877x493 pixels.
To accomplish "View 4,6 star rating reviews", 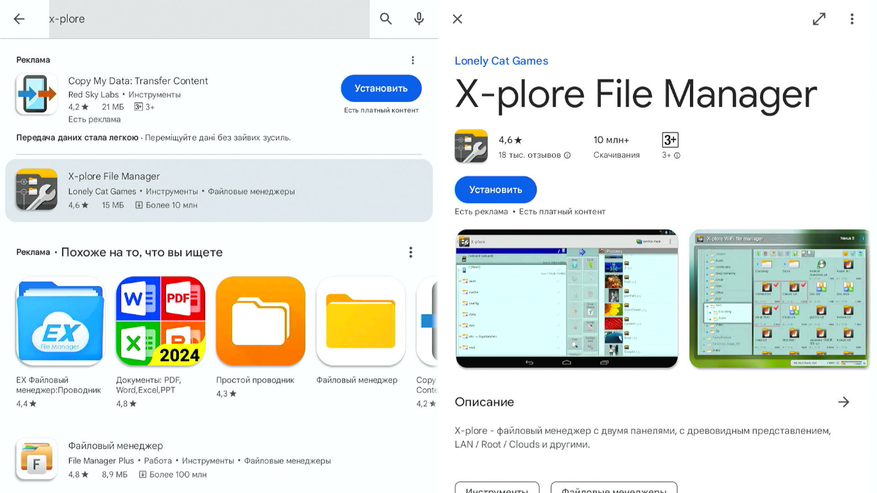I will (510, 140).
